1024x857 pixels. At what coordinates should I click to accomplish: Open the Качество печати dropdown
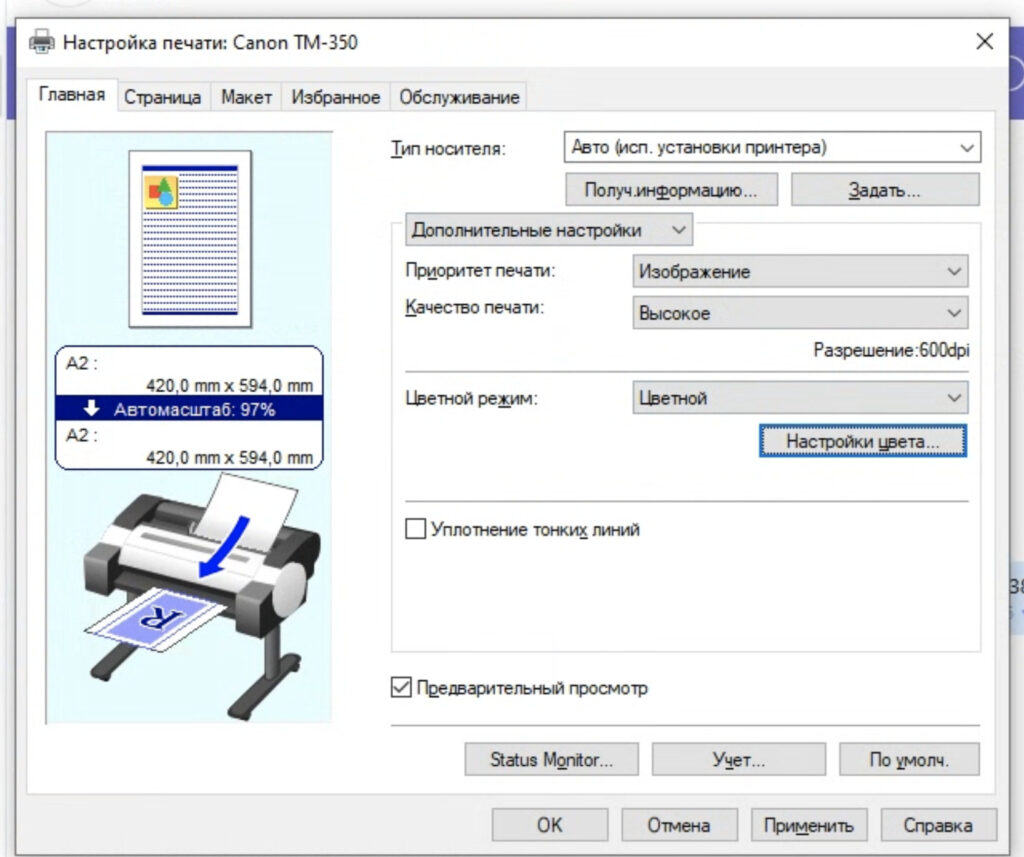[x=800, y=313]
